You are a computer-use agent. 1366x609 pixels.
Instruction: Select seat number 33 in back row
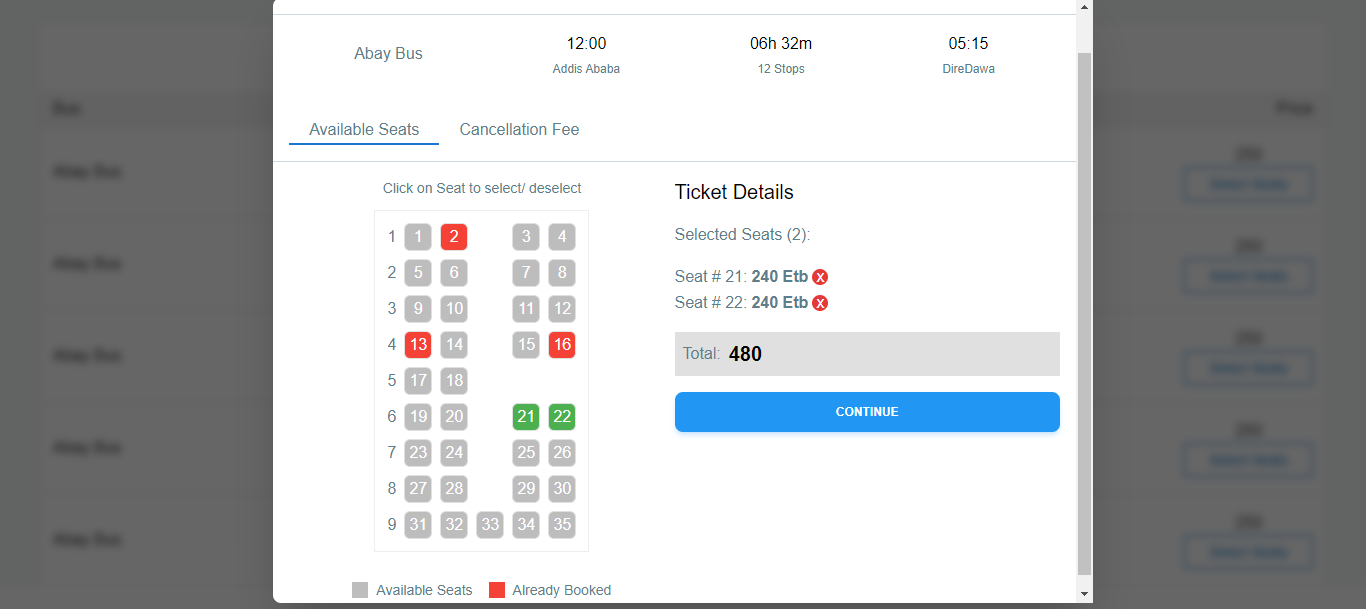coord(490,525)
